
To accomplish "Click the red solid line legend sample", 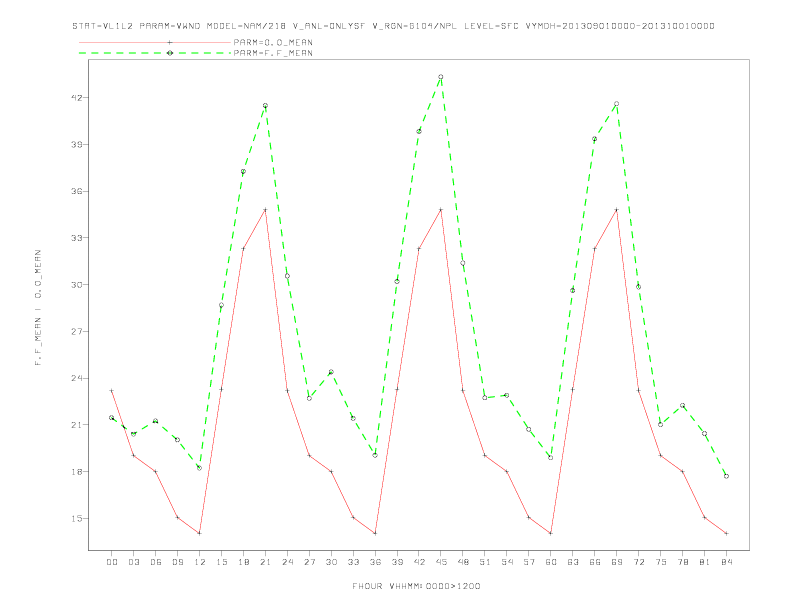I will 155,42.
